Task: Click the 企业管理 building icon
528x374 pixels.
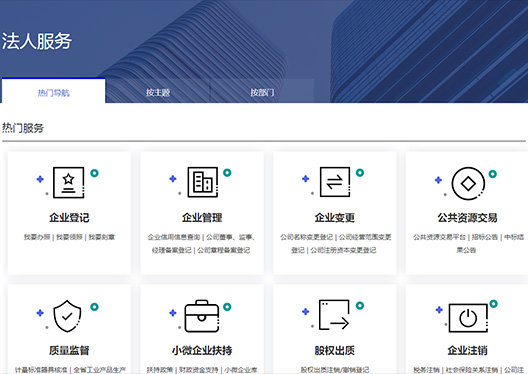Action: [202, 182]
